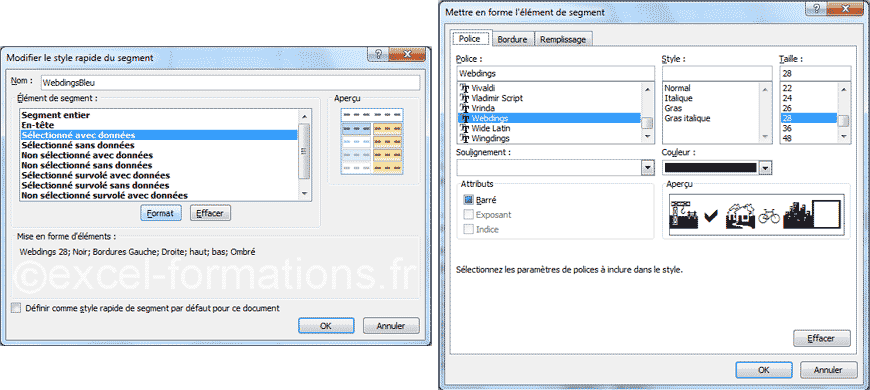Screen dimensions: 870x390
Task: Switch to the Police tab
Action: point(471,39)
